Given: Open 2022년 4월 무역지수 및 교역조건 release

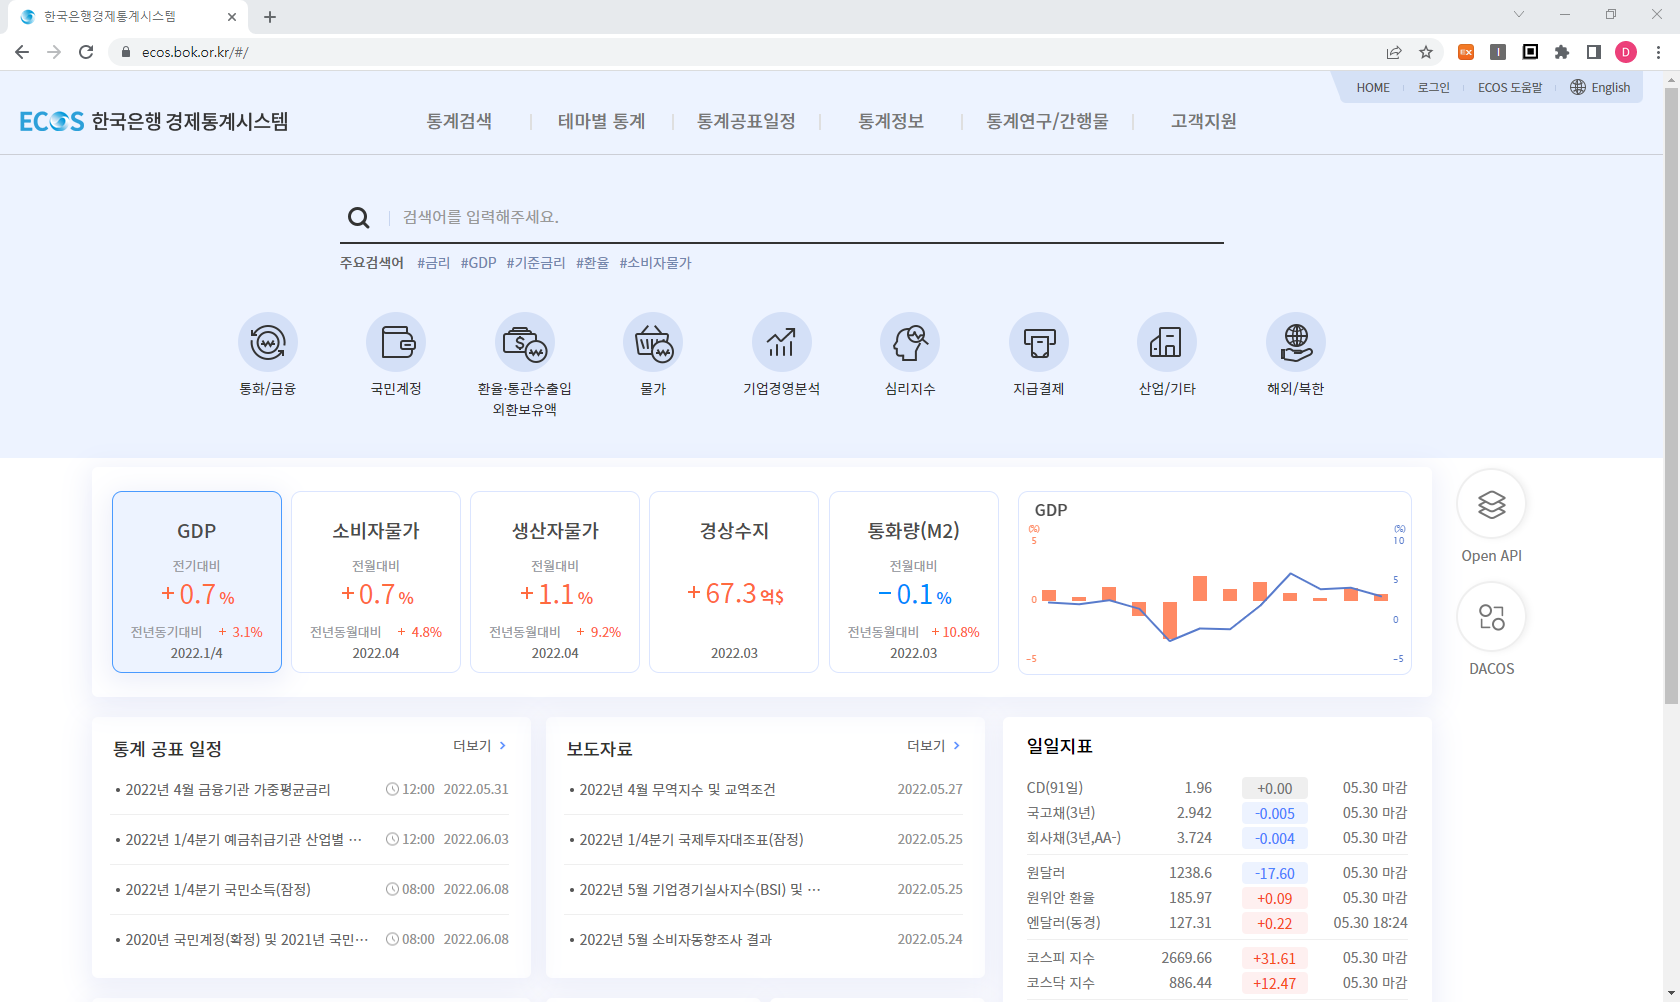Looking at the screenshot, I should (x=677, y=790).
